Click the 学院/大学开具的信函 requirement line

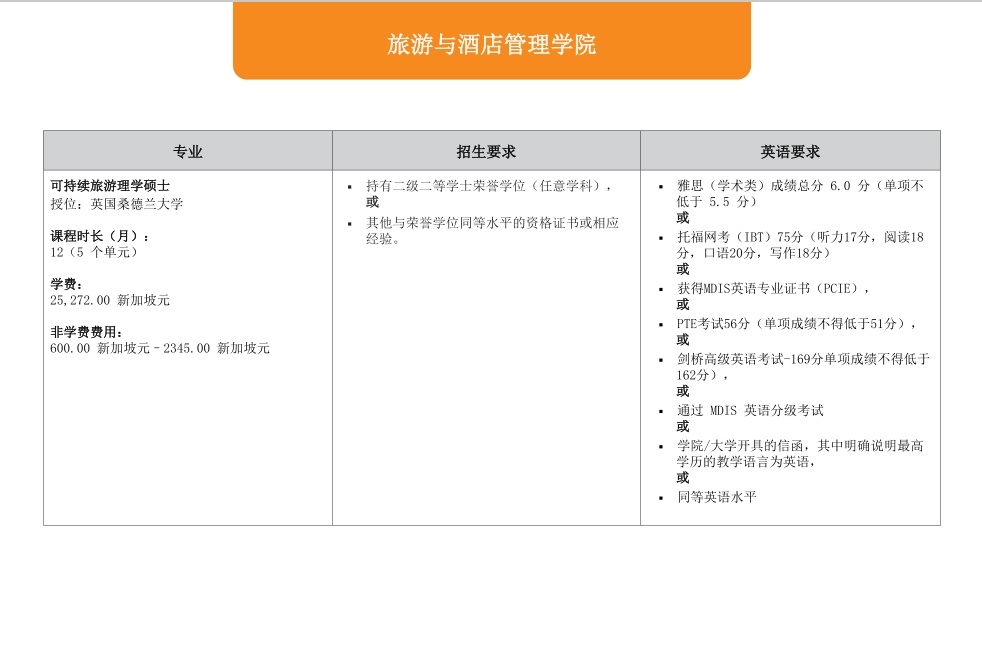(800, 446)
